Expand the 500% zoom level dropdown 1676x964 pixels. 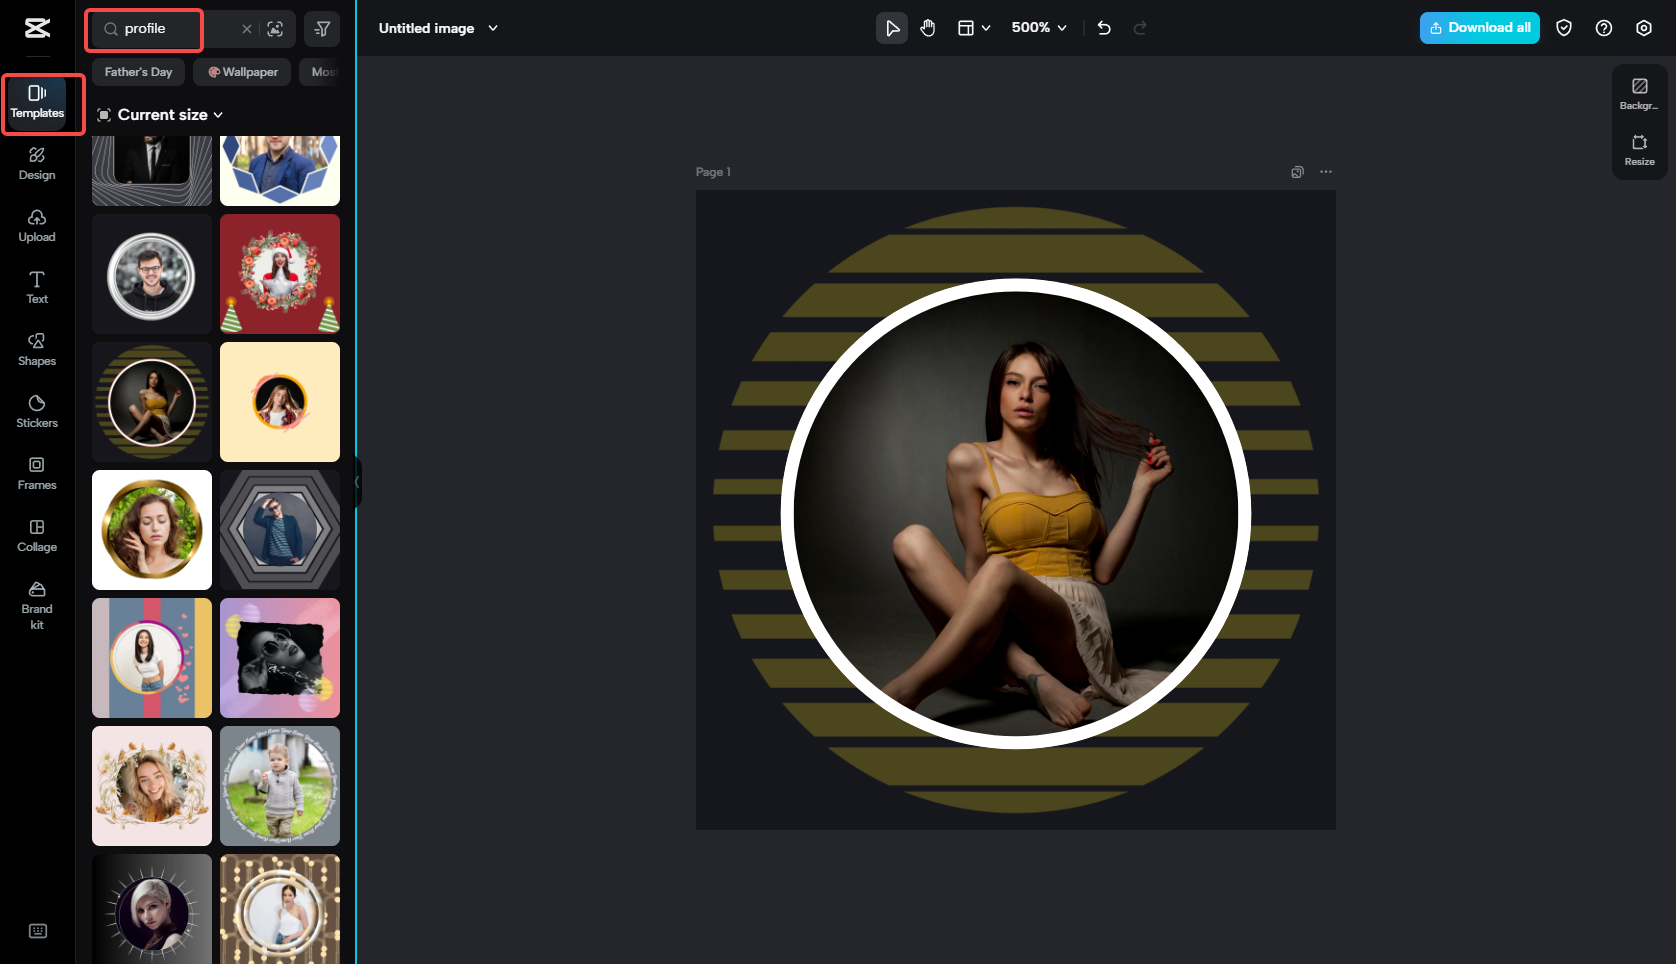pos(1038,28)
